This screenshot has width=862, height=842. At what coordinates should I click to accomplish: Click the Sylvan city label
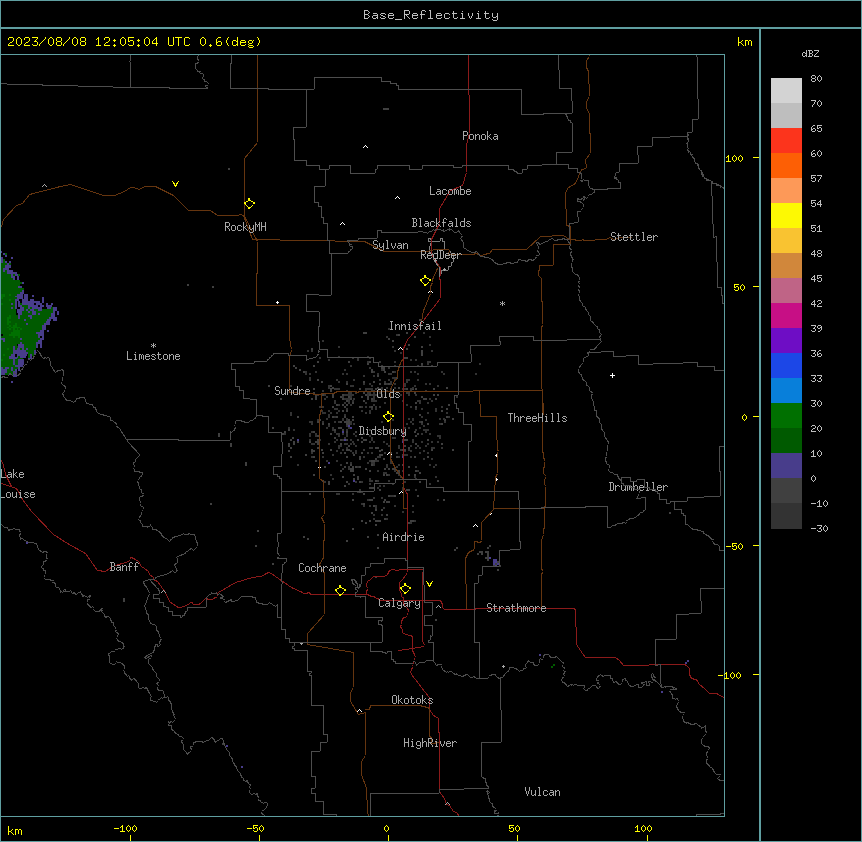coord(390,245)
